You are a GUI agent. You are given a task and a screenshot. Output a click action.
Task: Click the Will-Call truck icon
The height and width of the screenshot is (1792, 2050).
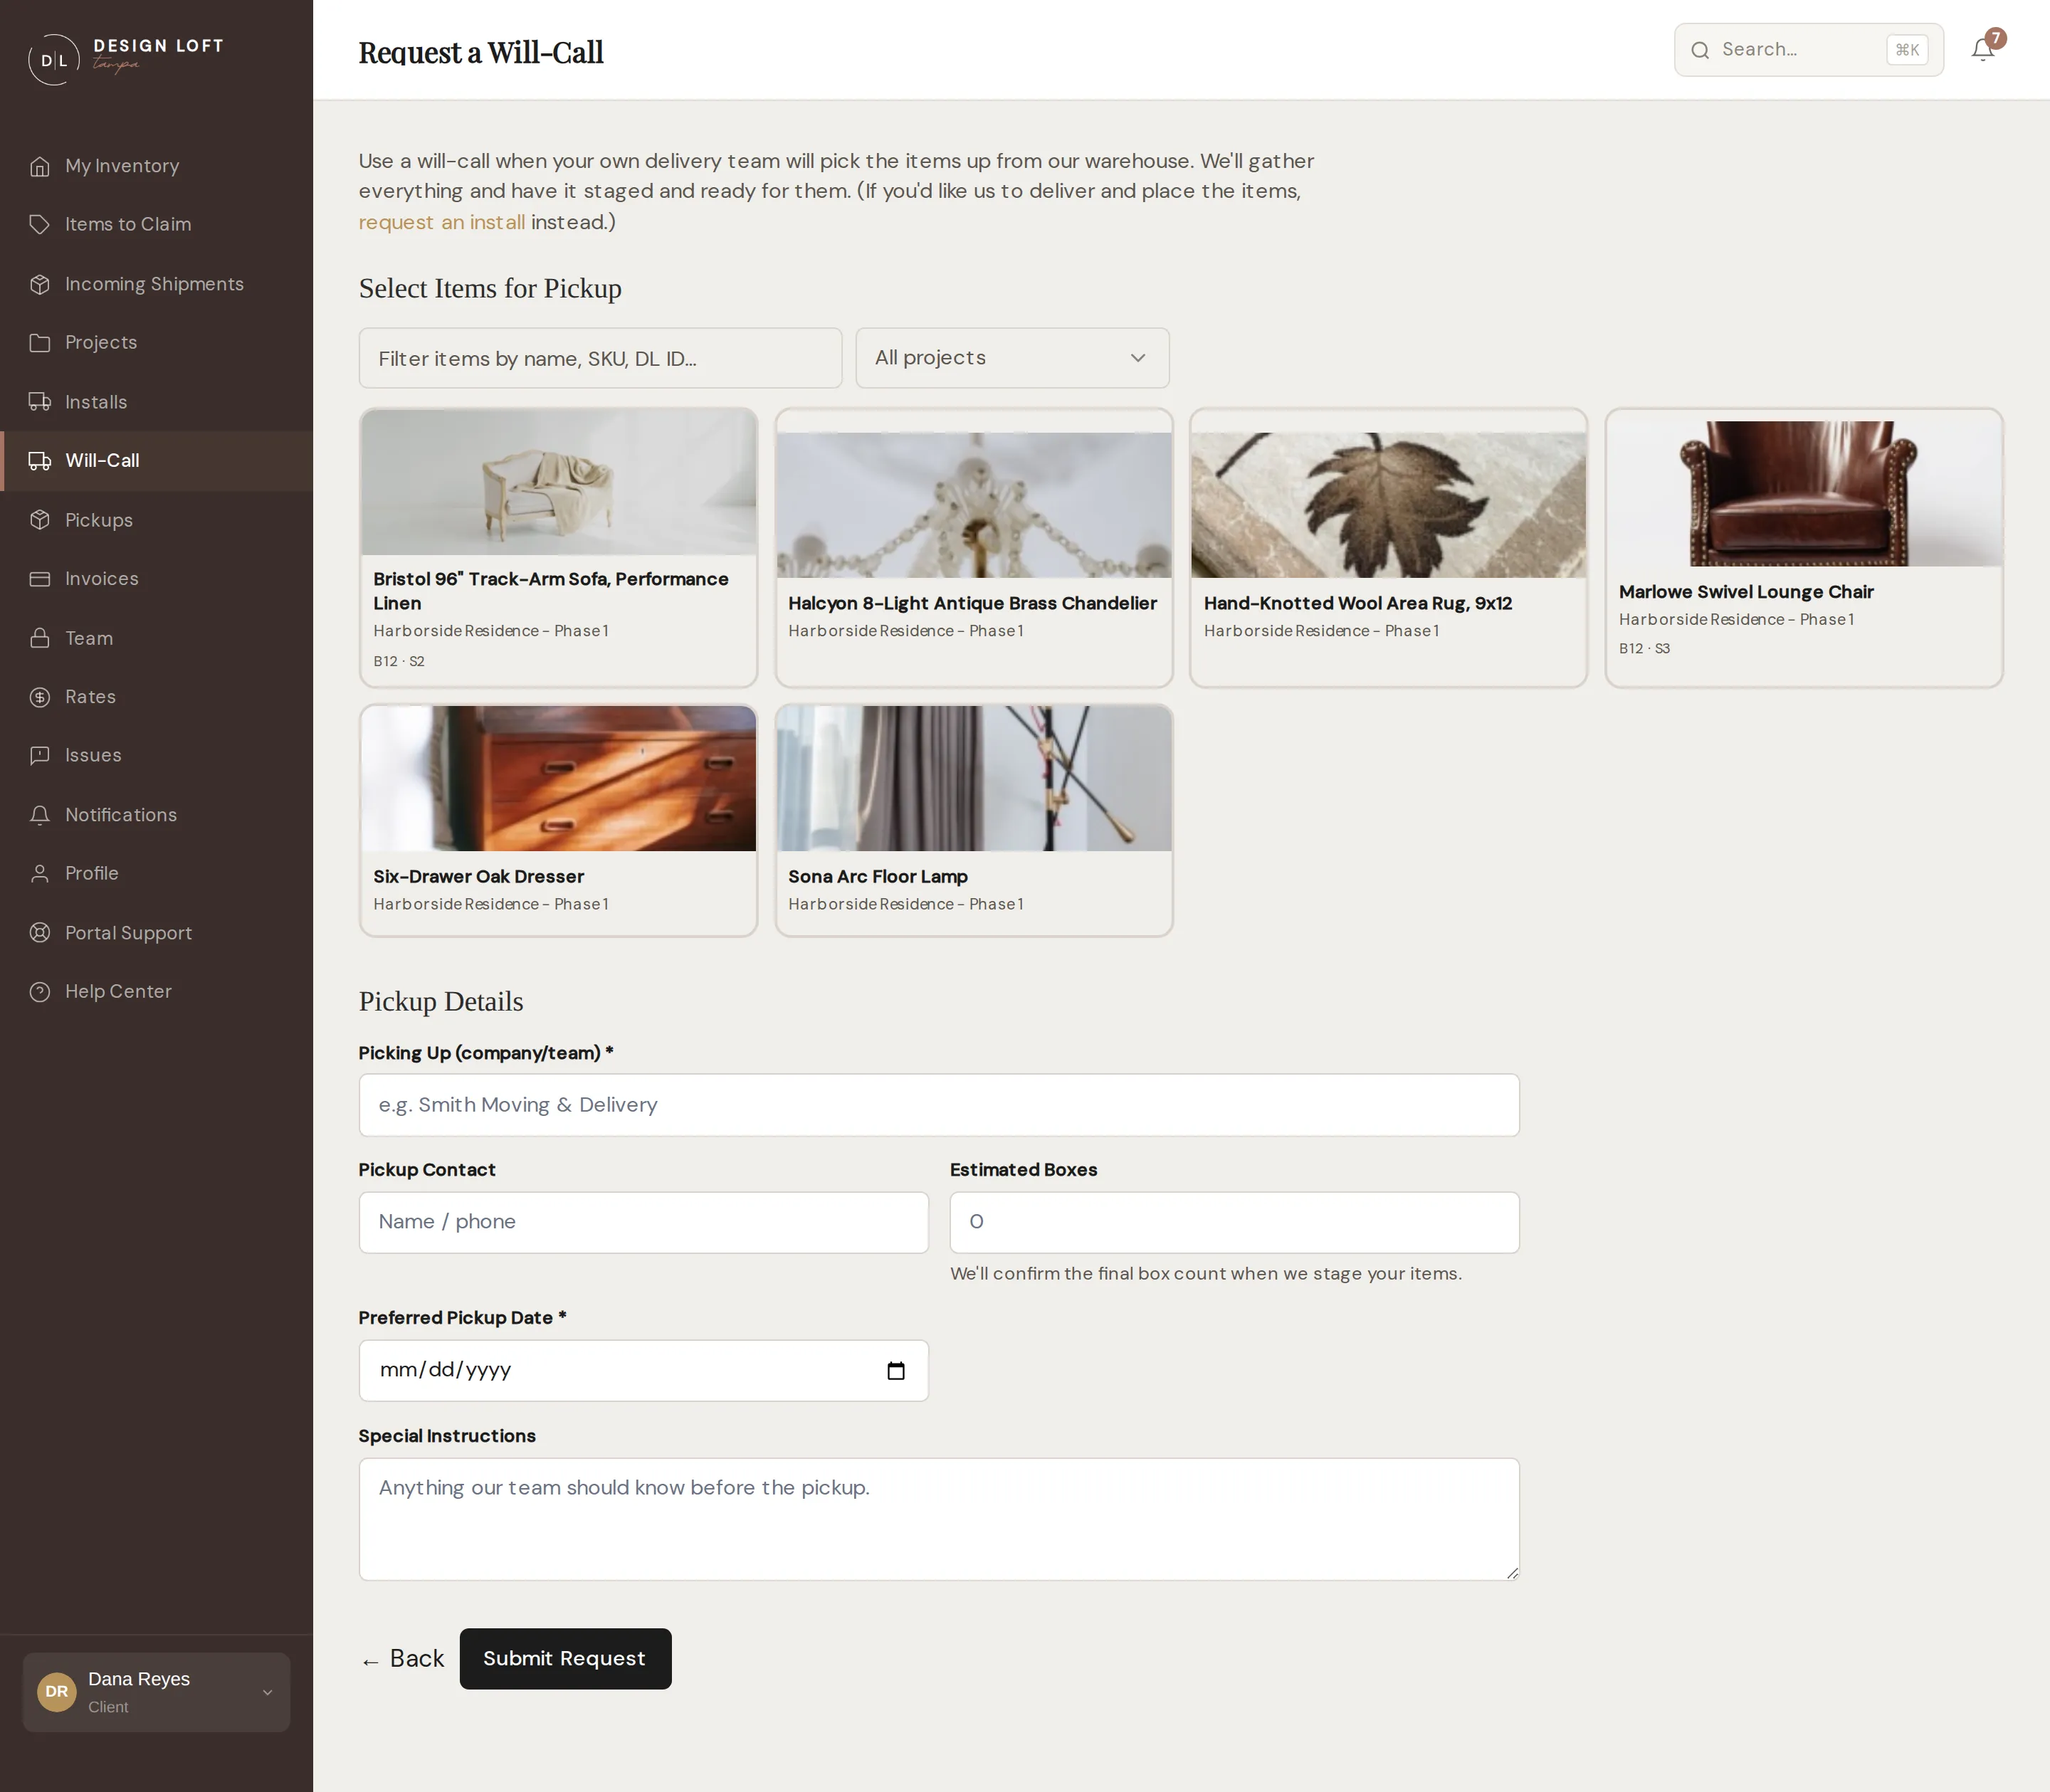tap(40, 461)
